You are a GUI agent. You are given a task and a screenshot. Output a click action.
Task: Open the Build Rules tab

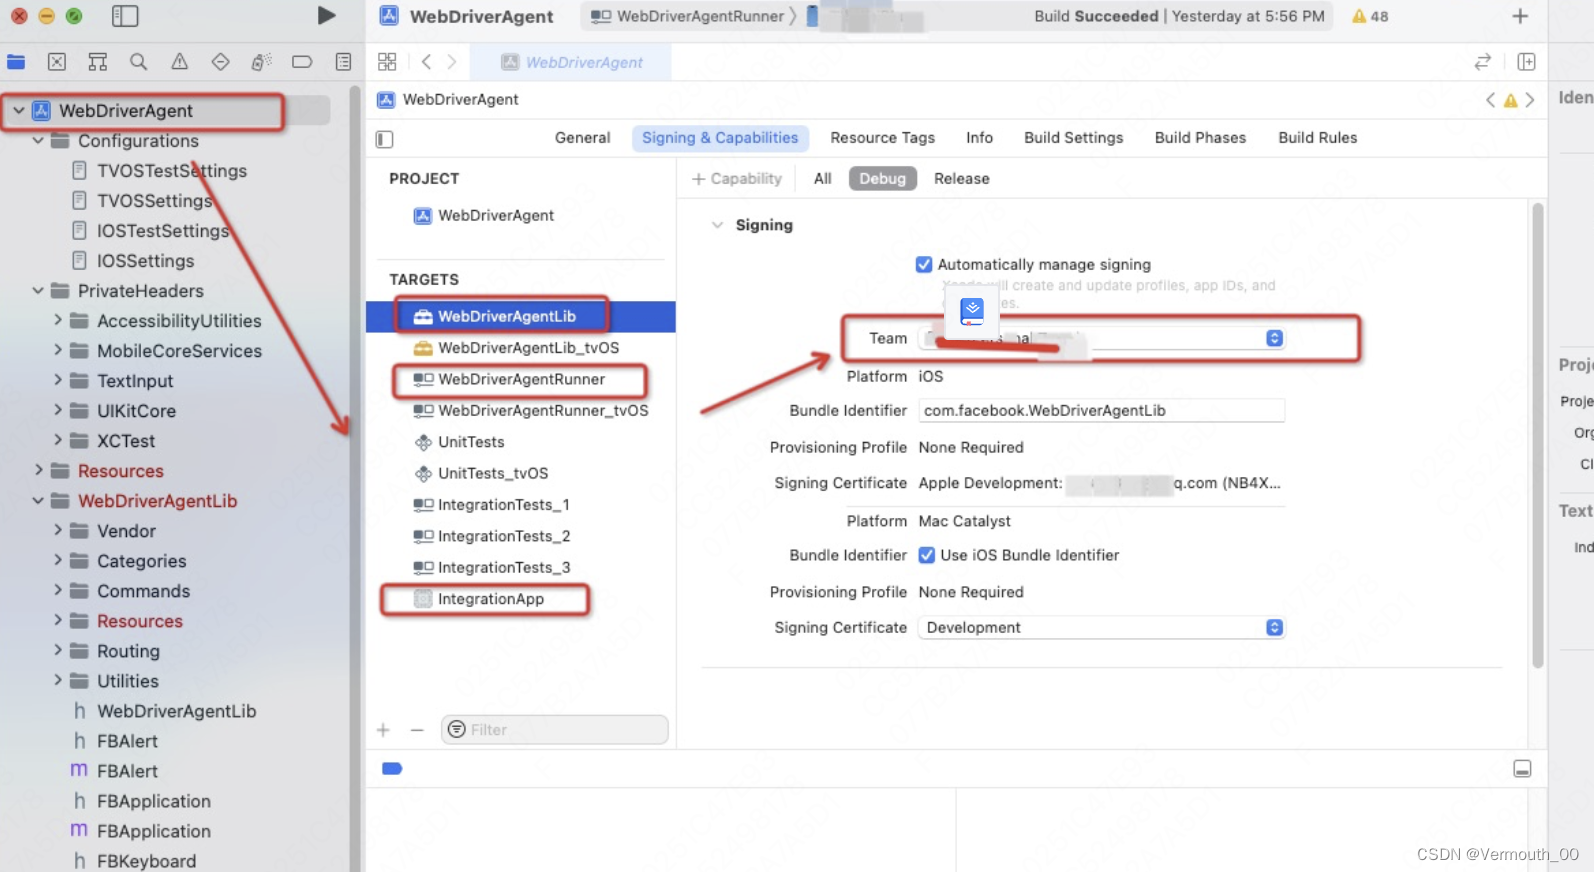click(x=1317, y=138)
